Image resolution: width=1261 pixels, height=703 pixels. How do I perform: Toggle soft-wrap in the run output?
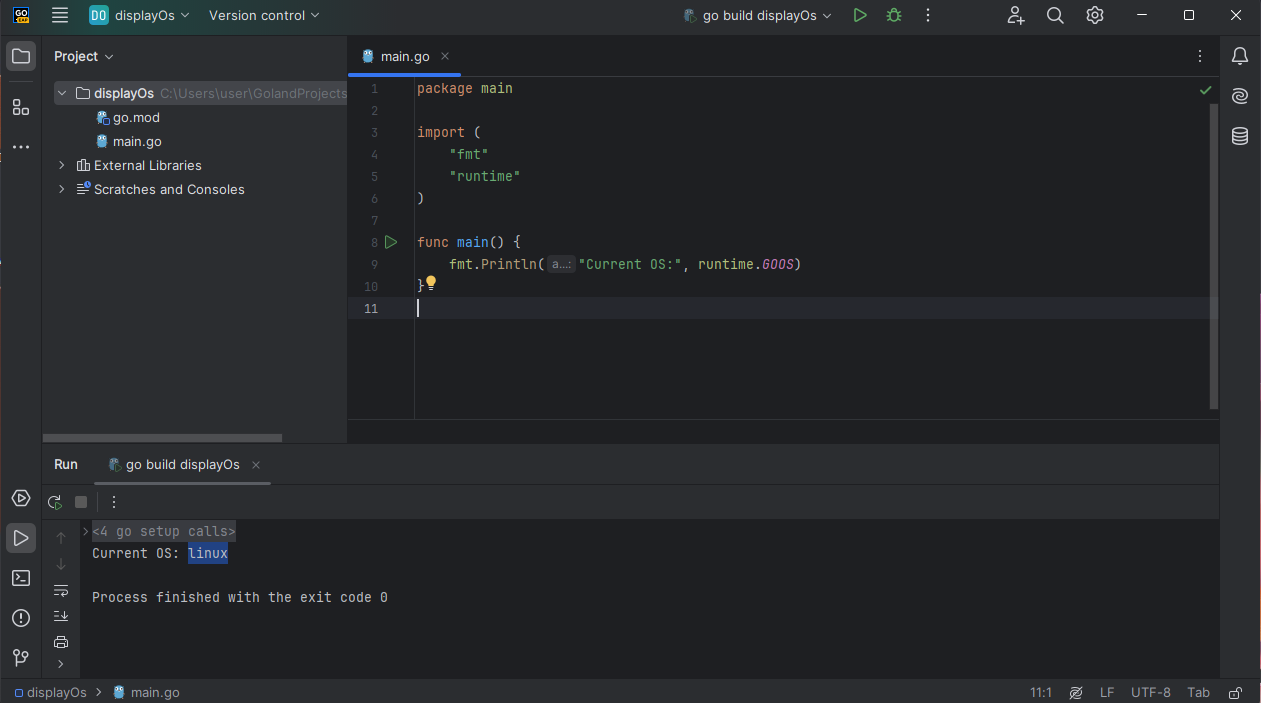point(61,590)
